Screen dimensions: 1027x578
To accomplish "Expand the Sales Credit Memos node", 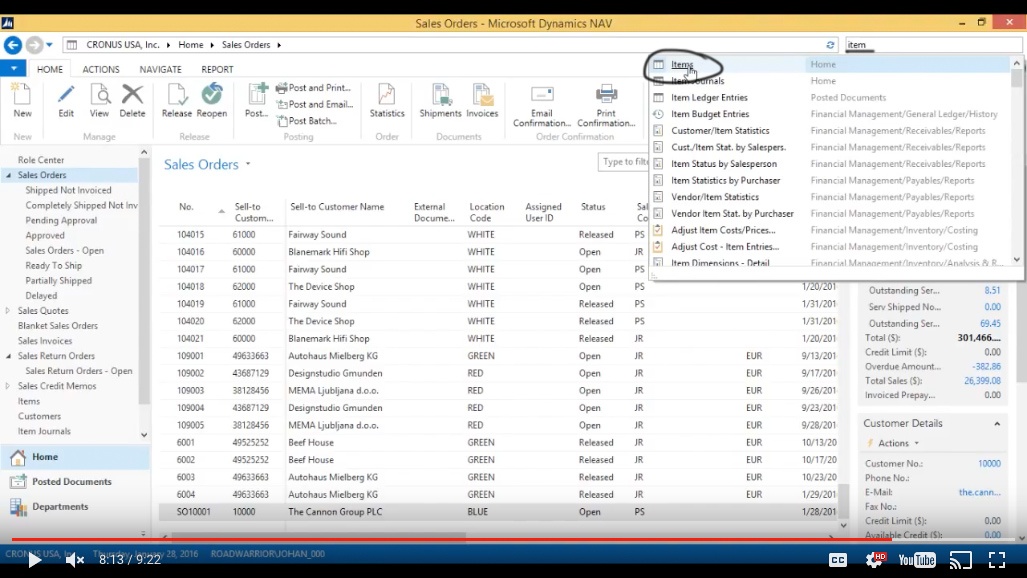I will click(x=8, y=386).
